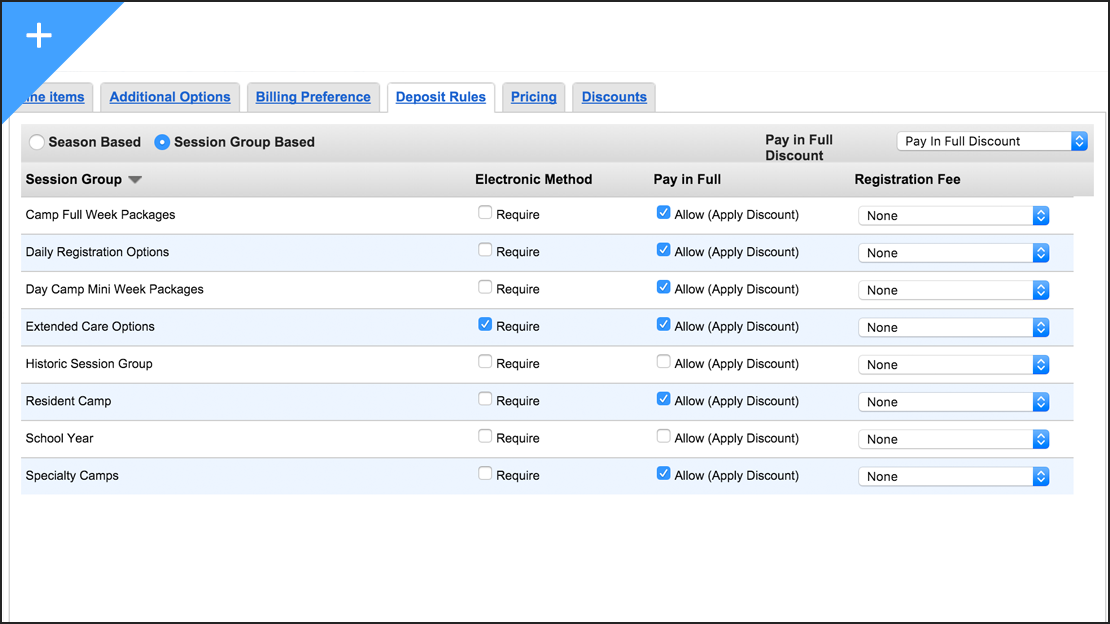Uncheck Pay in Full for Daily Registration Options
Viewport: 1110px width, 624px height.
[x=663, y=250]
